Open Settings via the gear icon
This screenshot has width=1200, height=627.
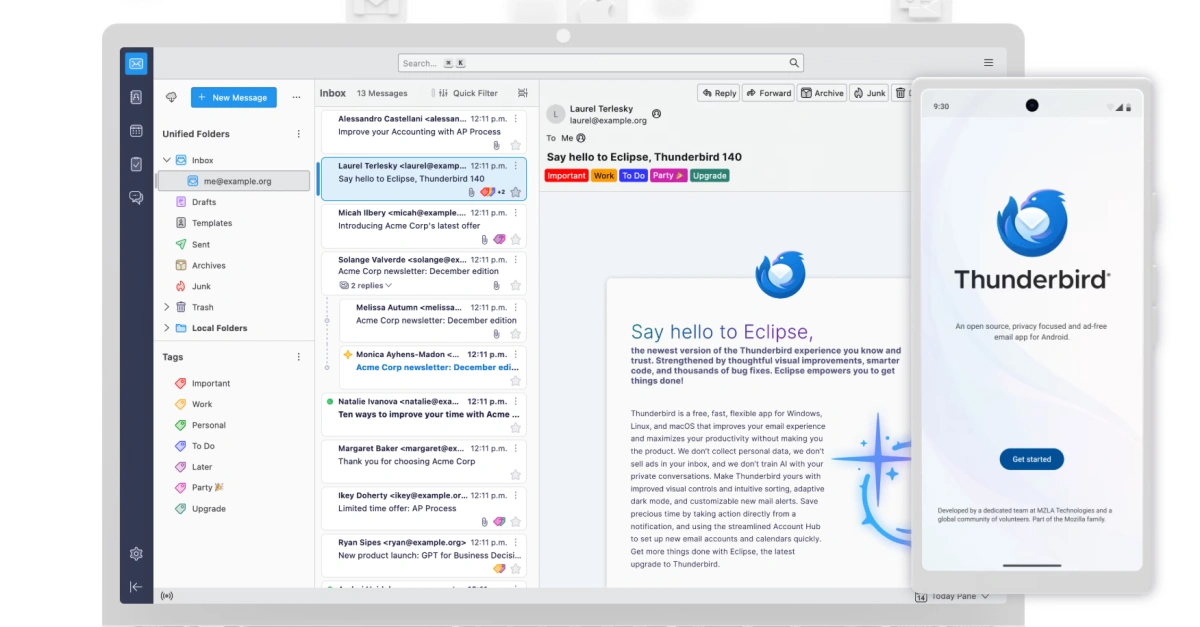(136, 554)
